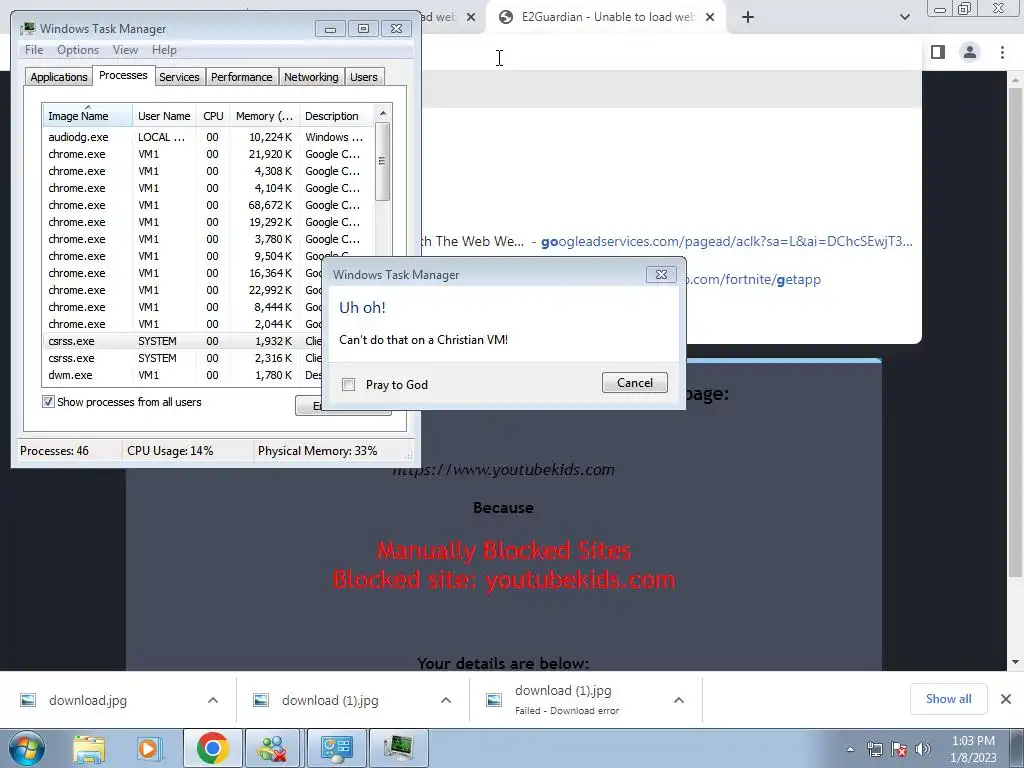Open the network status tray icon
Viewport: 1024px width, 768px height.
(x=874, y=749)
